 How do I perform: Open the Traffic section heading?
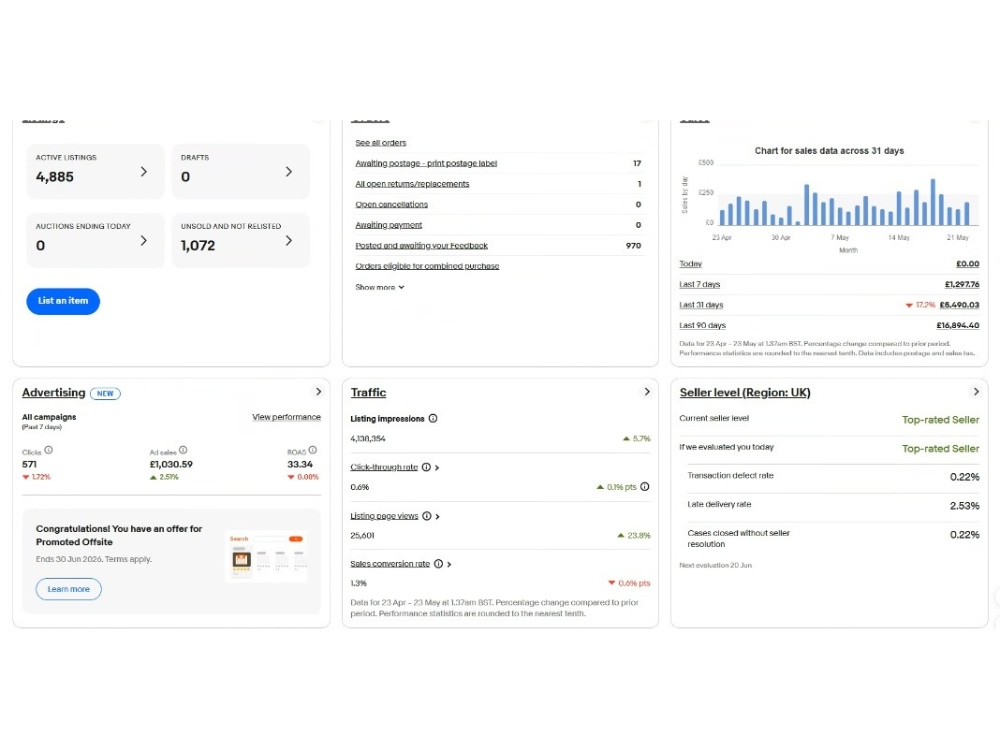[x=369, y=393]
